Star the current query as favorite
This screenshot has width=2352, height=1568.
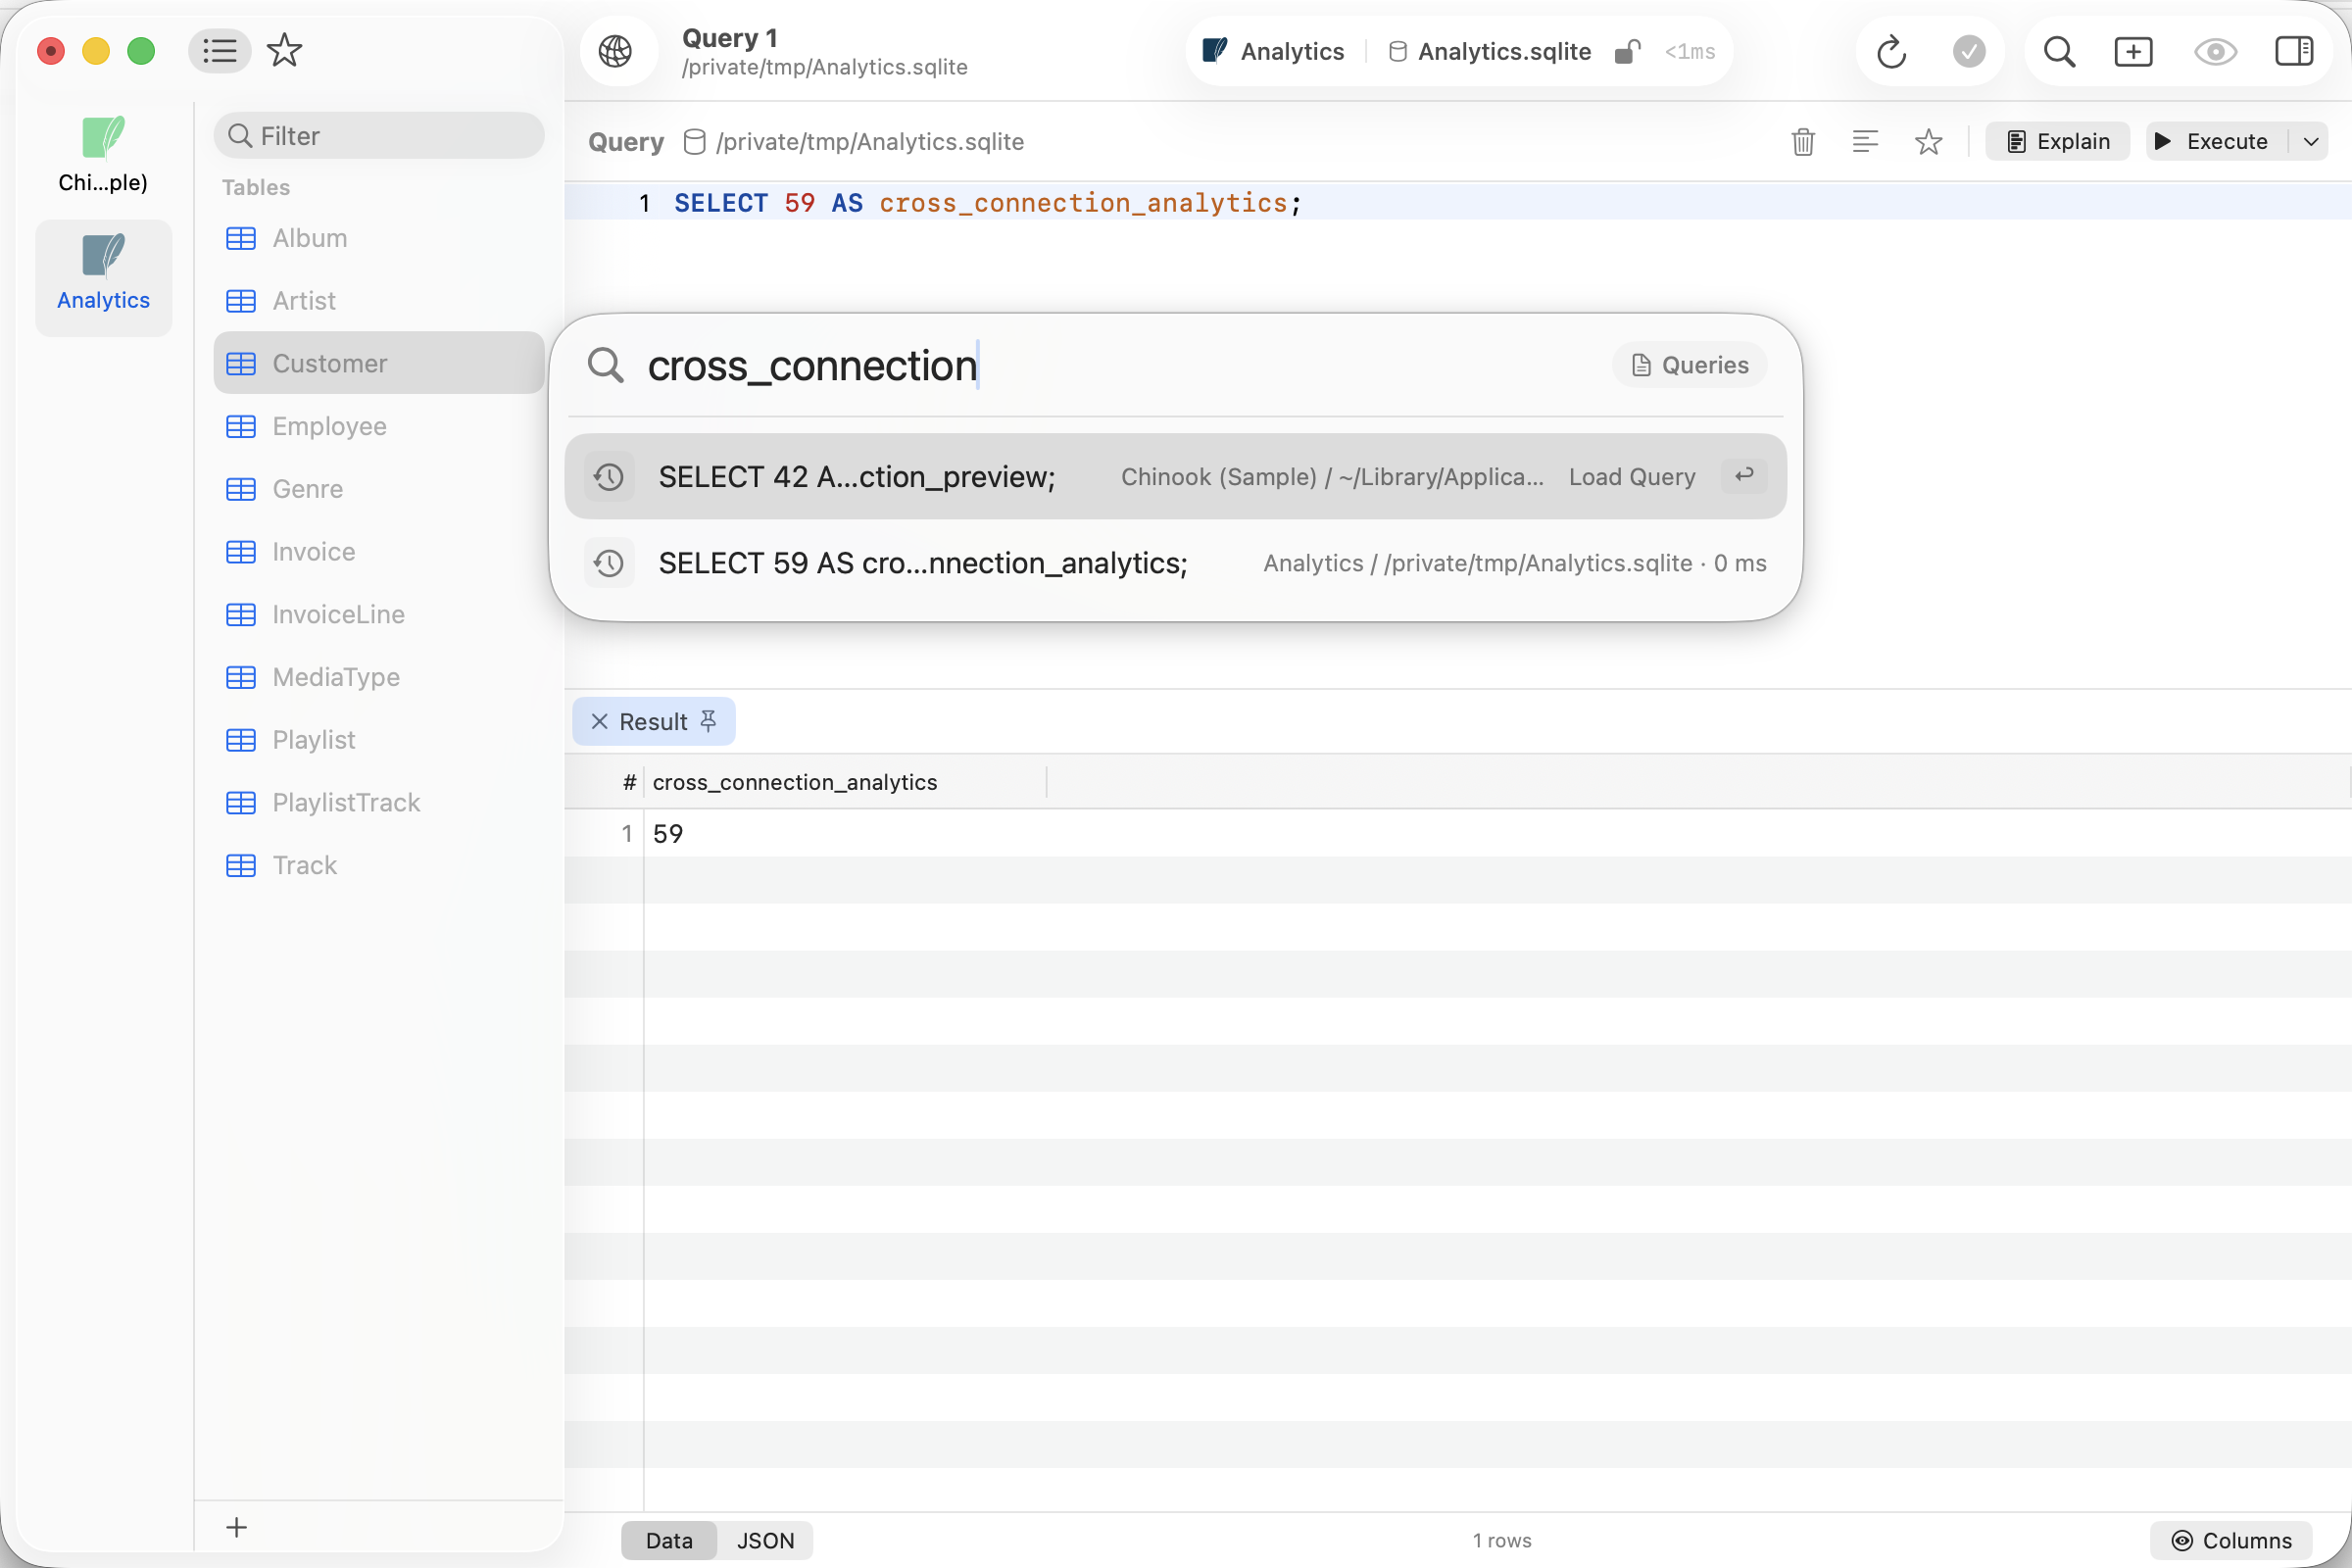pyautogui.click(x=1928, y=142)
